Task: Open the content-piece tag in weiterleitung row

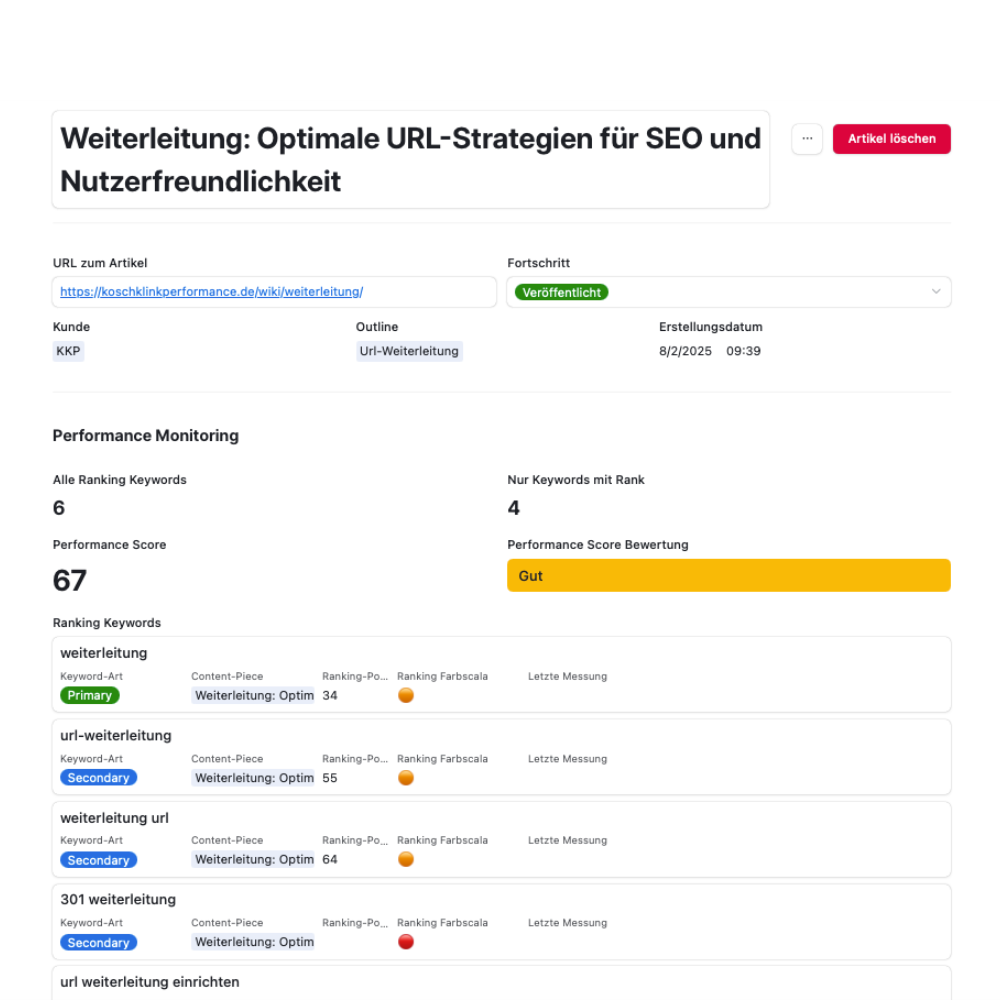Action: pyautogui.click(x=253, y=695)
